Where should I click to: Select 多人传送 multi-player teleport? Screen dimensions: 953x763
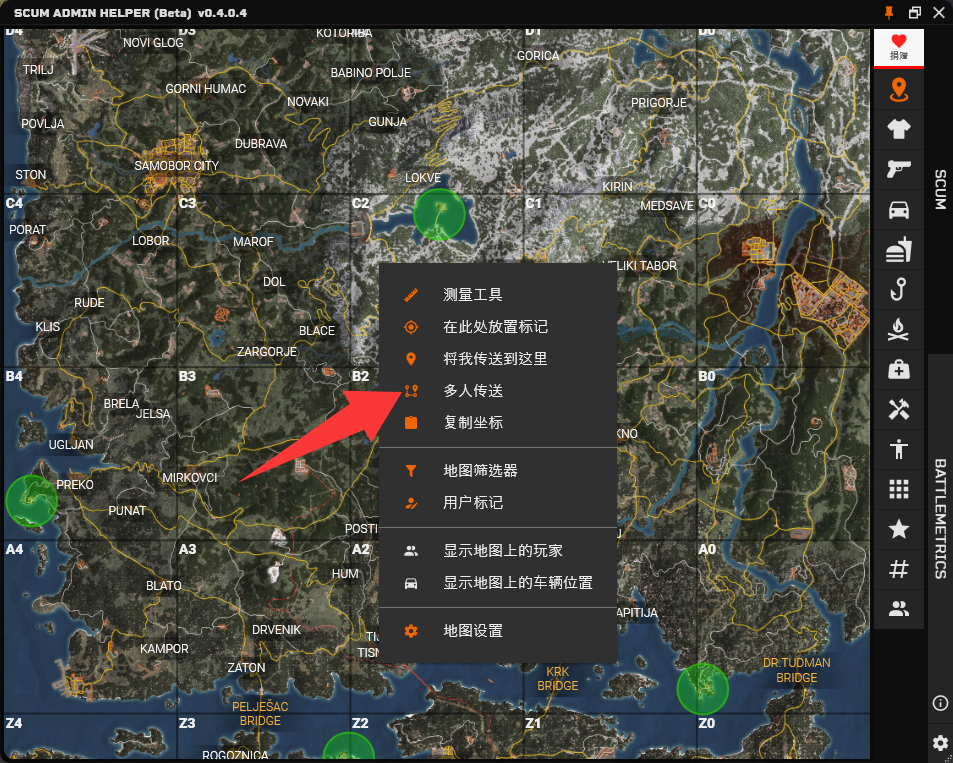498,391
